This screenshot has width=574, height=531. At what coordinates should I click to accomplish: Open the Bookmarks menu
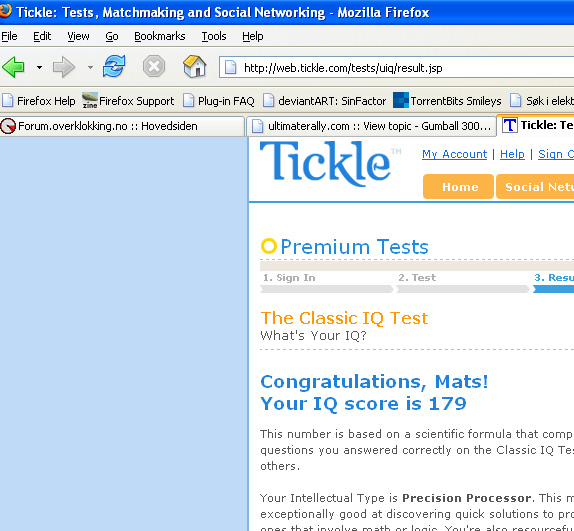pyautogui.click(x=160, y=36)
